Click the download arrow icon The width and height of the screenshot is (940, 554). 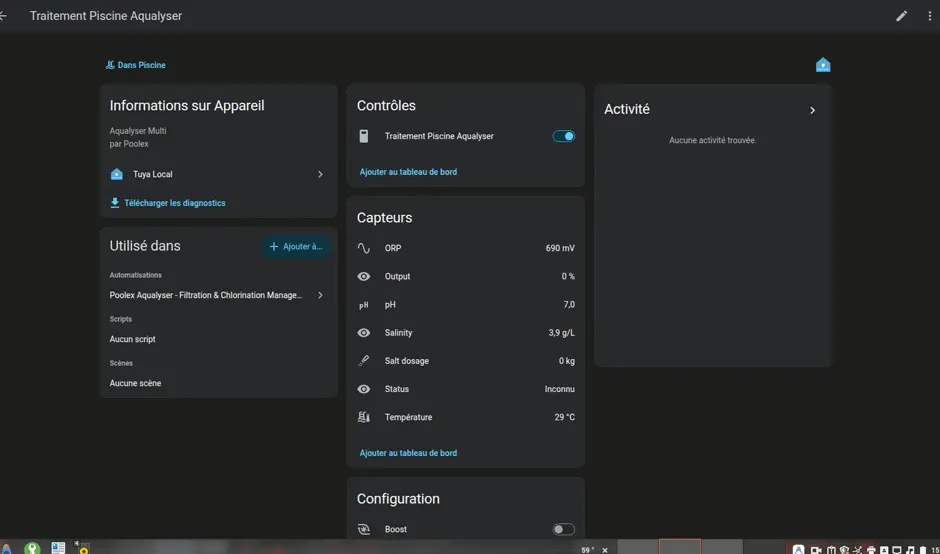115,203
